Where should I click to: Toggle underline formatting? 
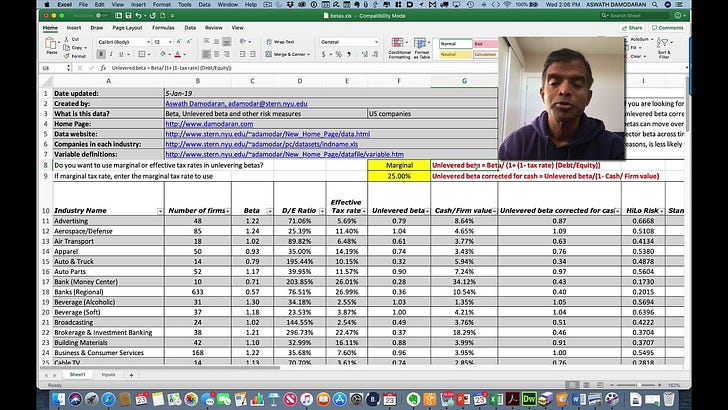click(x=121, y=54)
